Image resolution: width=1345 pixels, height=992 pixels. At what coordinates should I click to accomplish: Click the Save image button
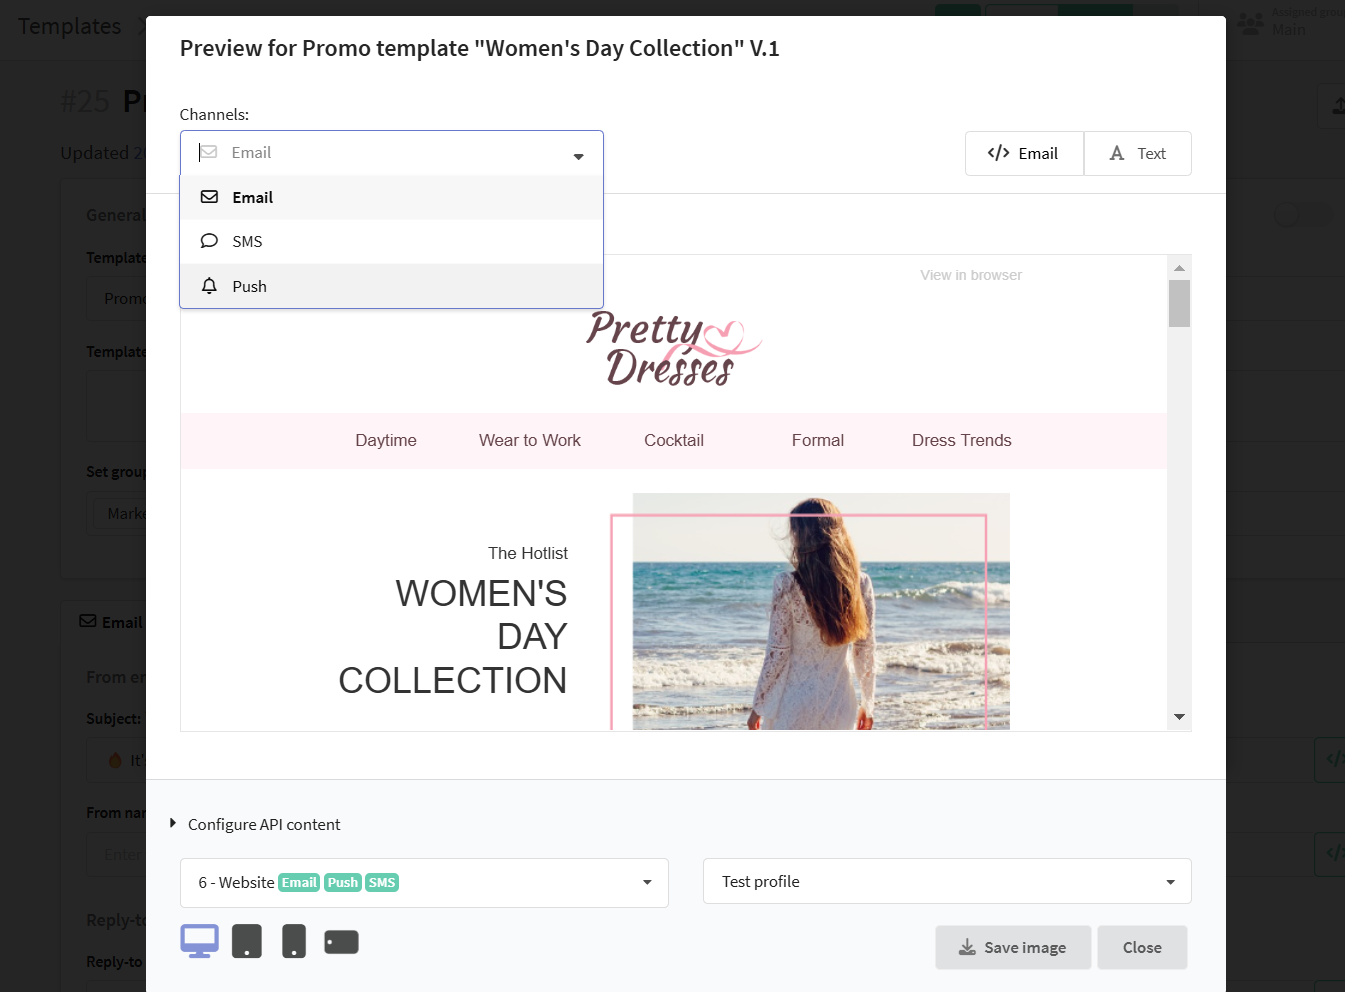[x=1012, y=947]
